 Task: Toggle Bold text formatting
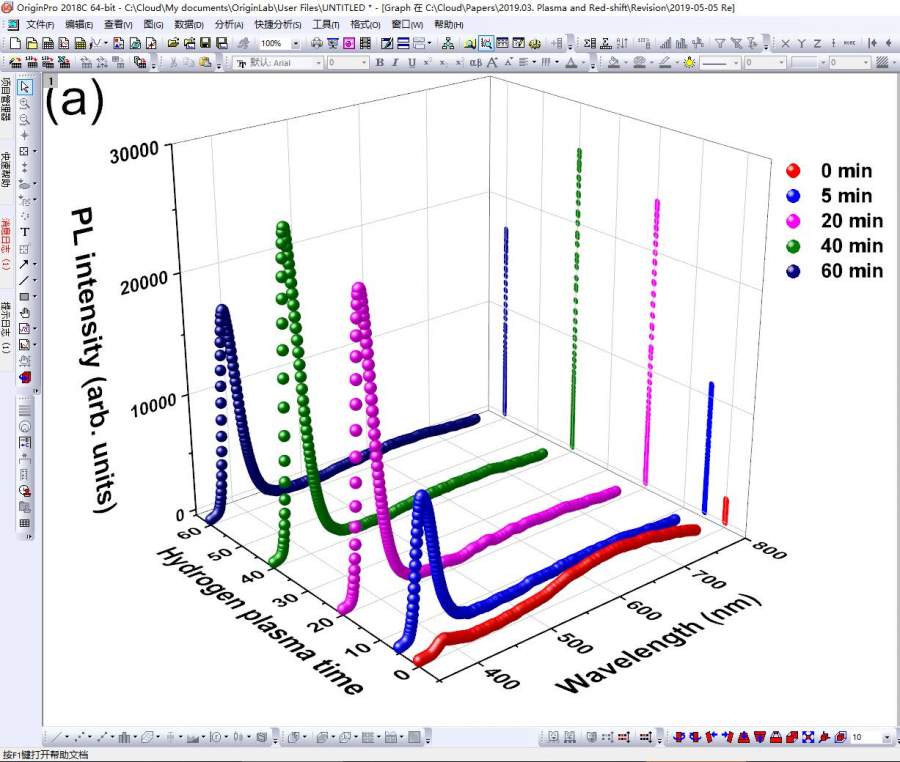click(x=379, y=62)
